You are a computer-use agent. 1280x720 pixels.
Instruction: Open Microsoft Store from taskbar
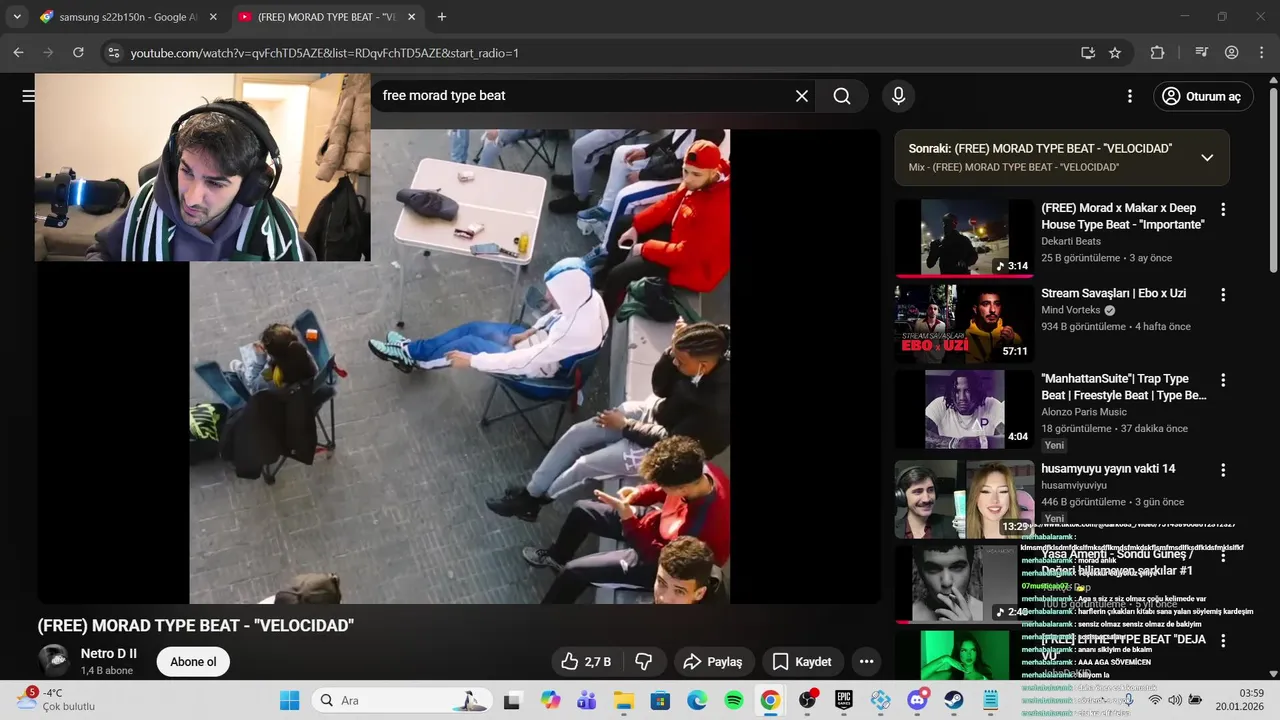click(x=660, y=700)
